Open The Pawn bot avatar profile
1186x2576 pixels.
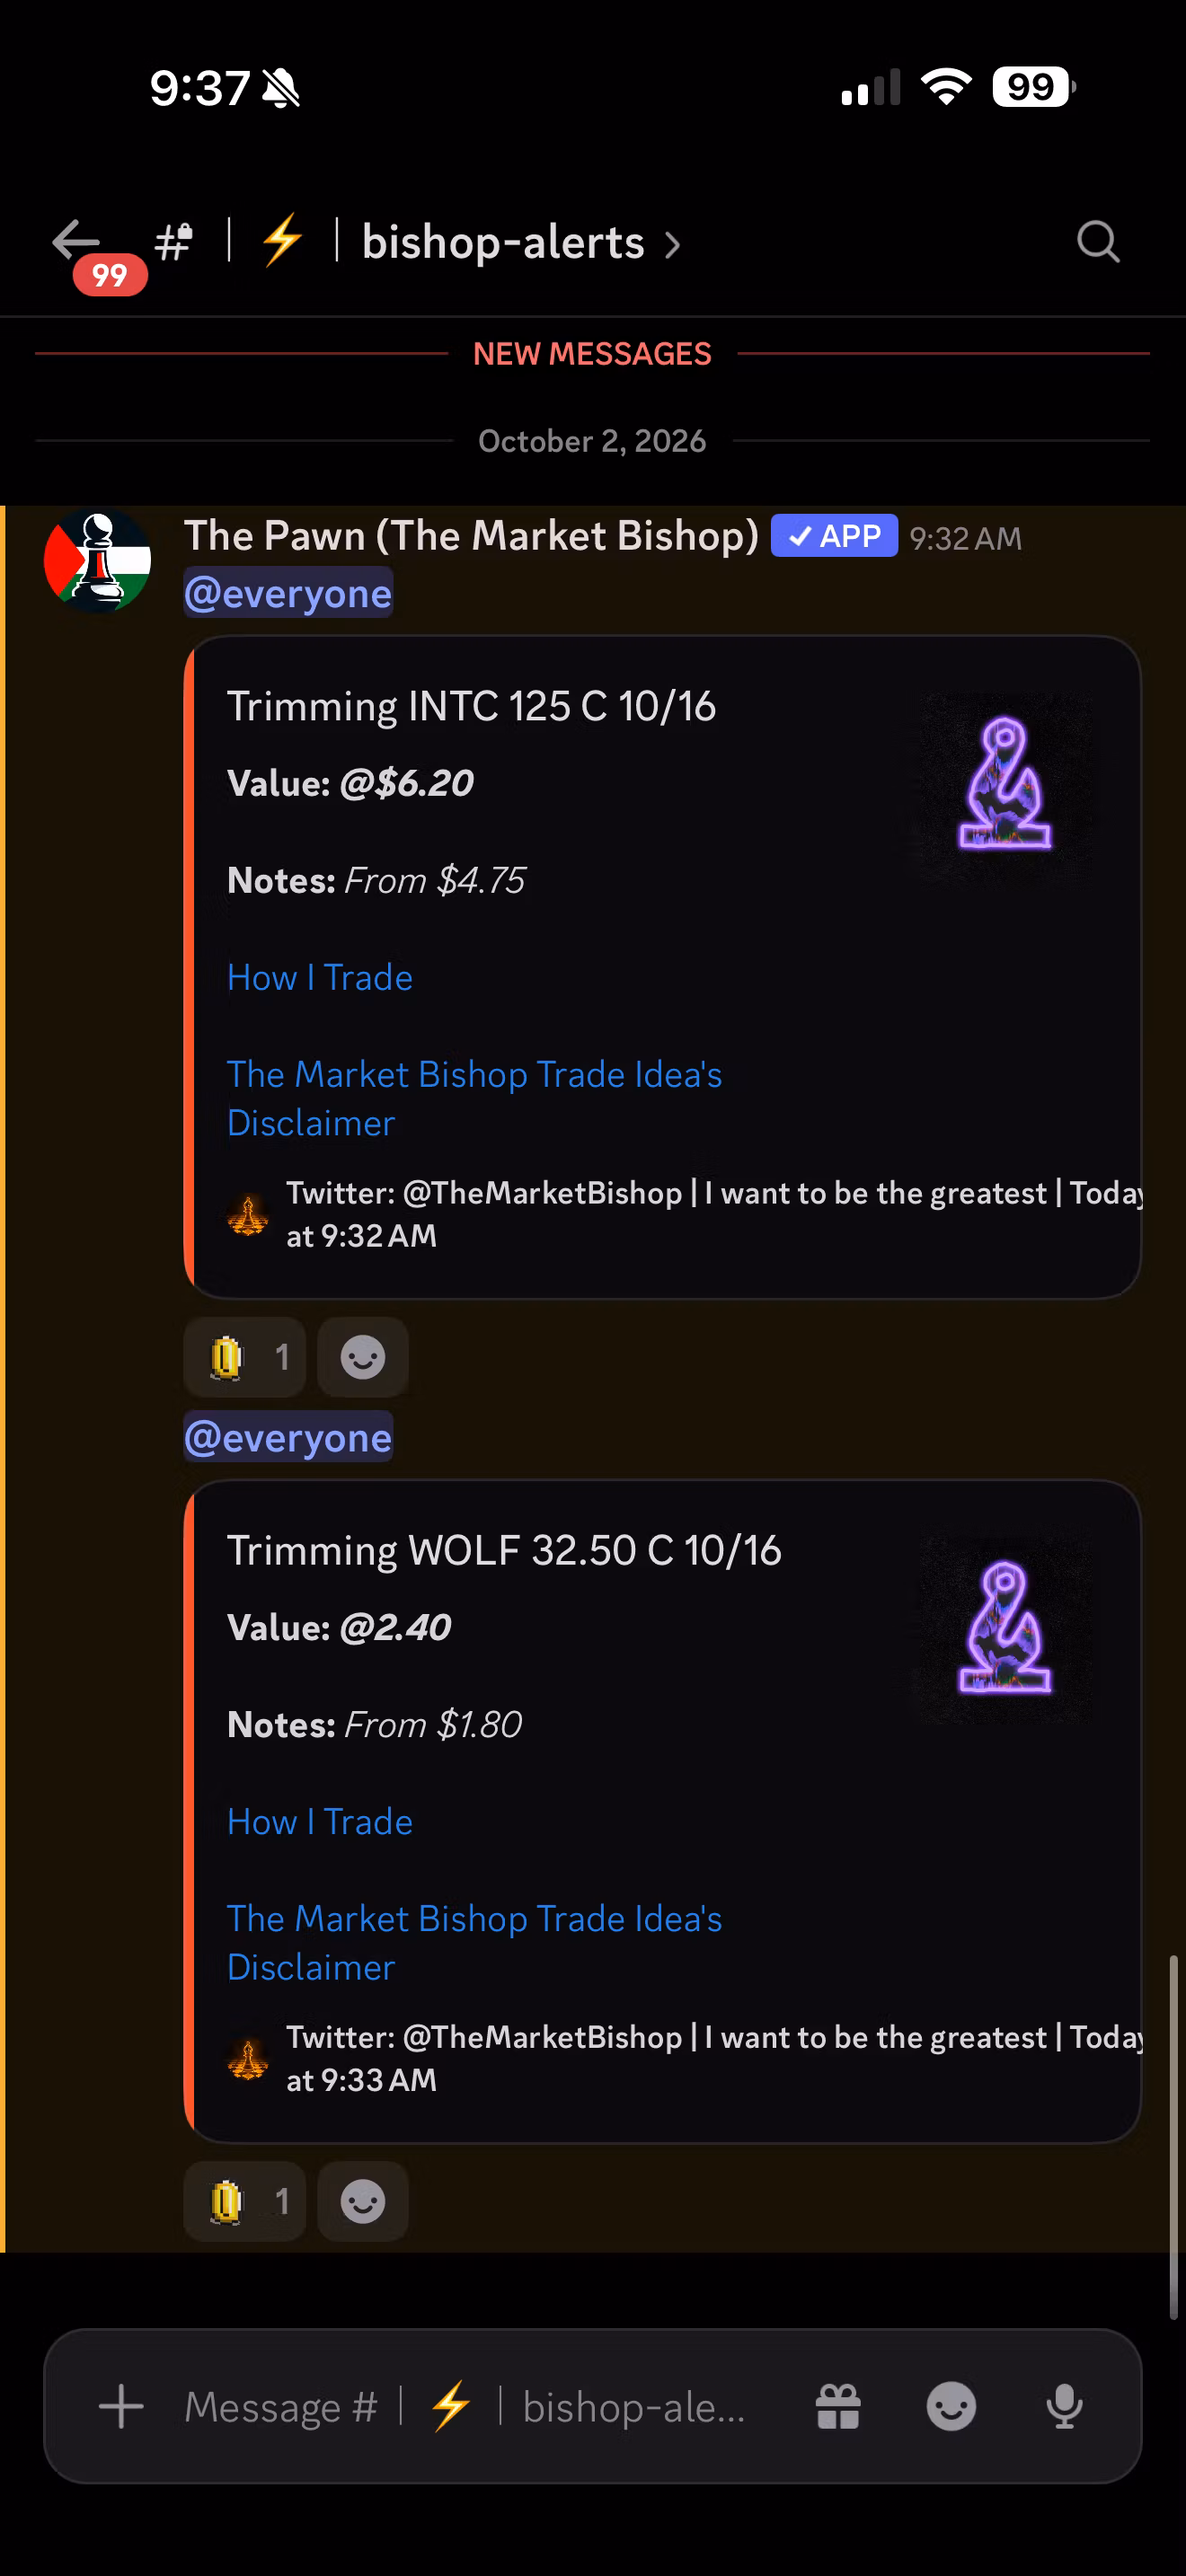coord(98,560)
